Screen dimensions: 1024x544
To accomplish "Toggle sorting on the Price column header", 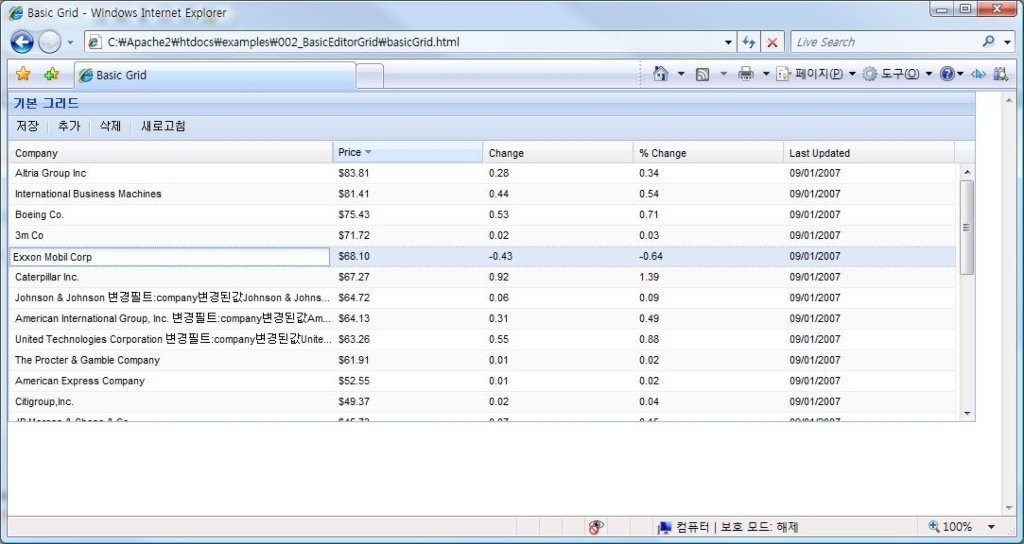I will coord(408,153).
